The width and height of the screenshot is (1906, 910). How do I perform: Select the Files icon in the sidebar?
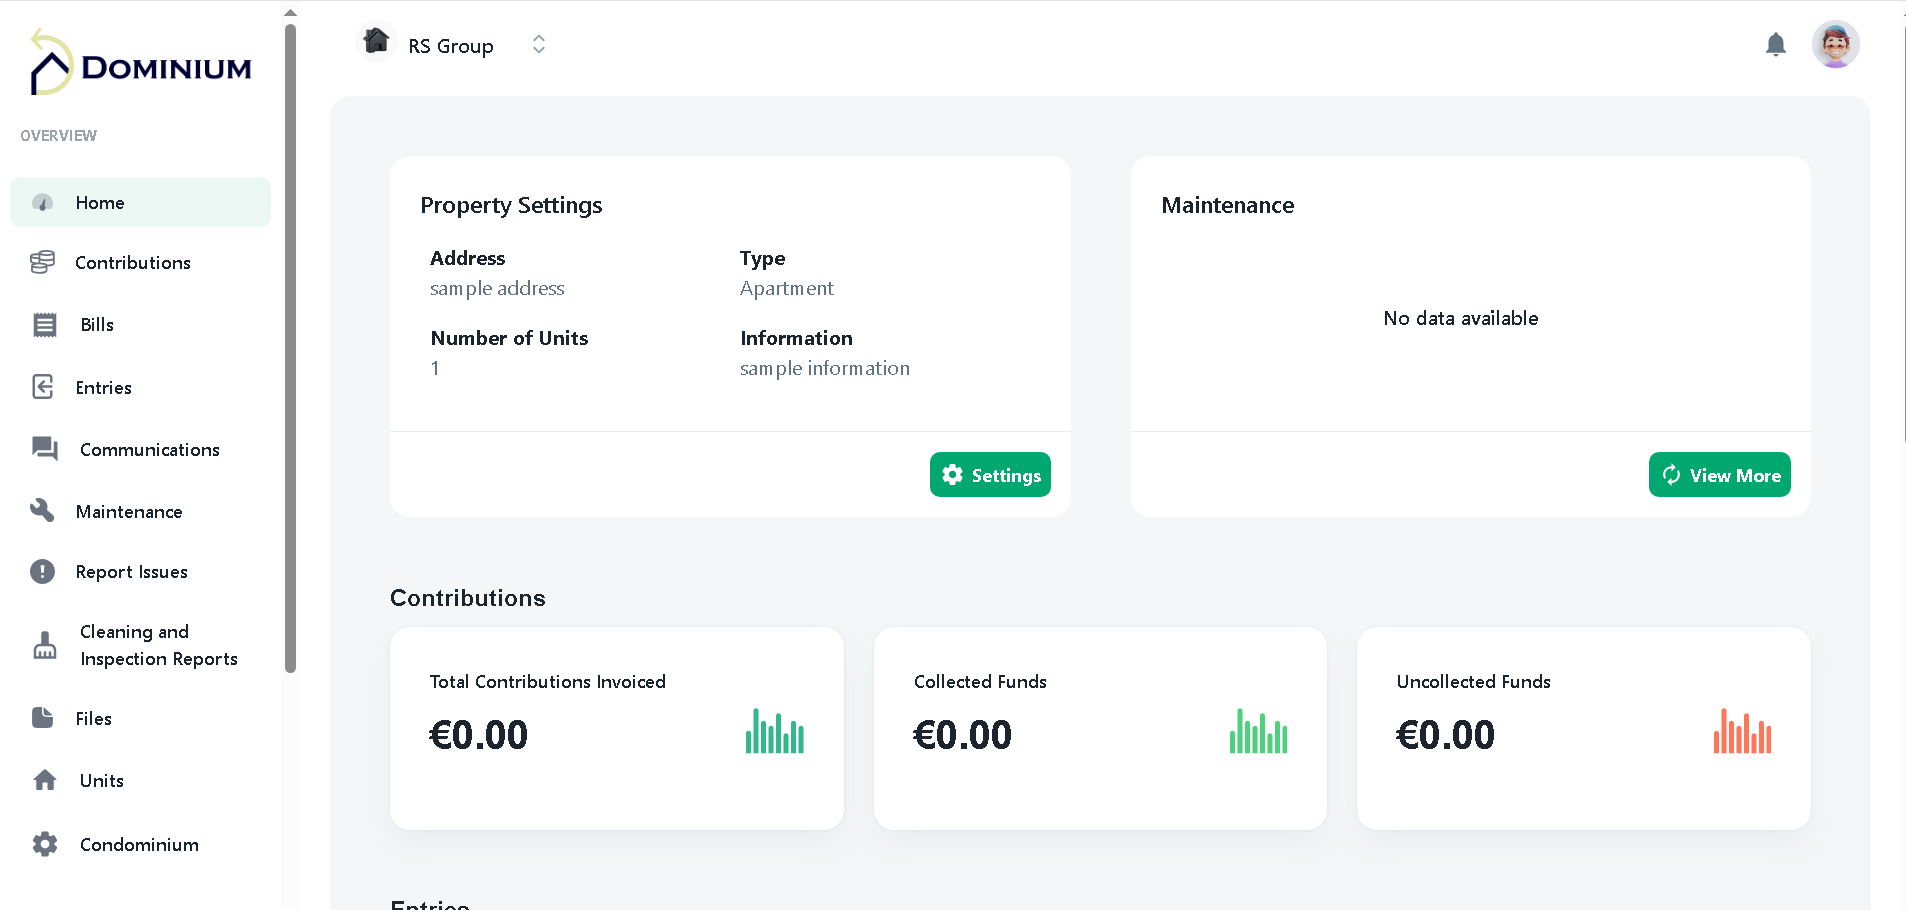pyautogui.click(x=43, y=718)
